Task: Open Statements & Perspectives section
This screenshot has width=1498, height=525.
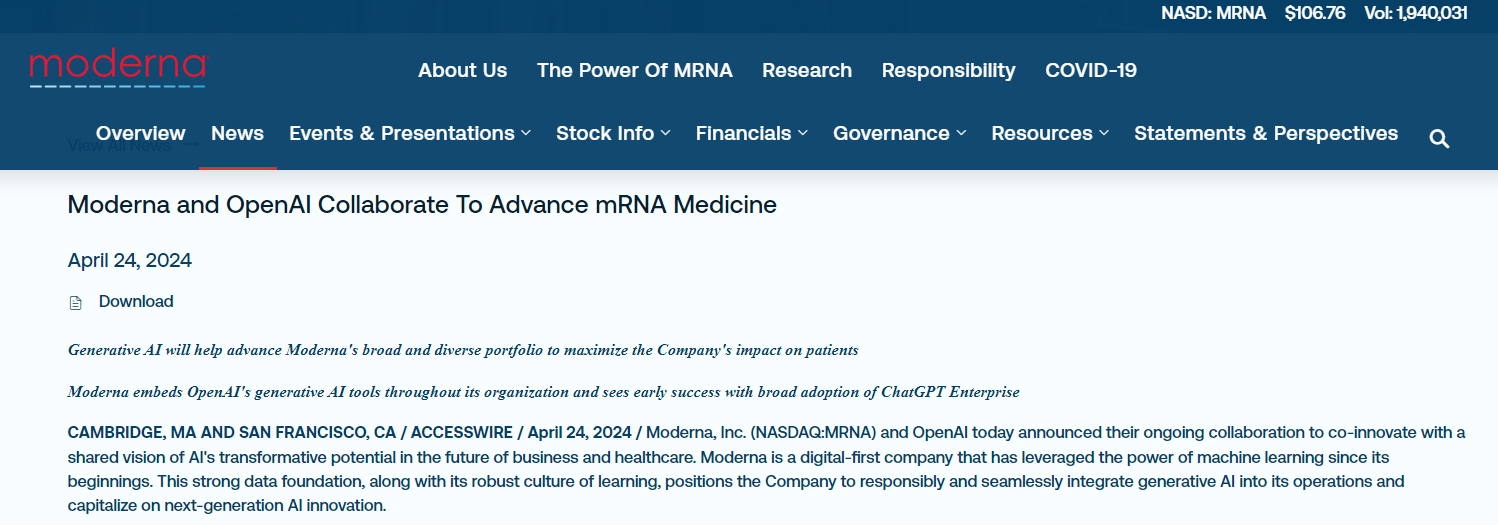Action: tap(1265, 133)
